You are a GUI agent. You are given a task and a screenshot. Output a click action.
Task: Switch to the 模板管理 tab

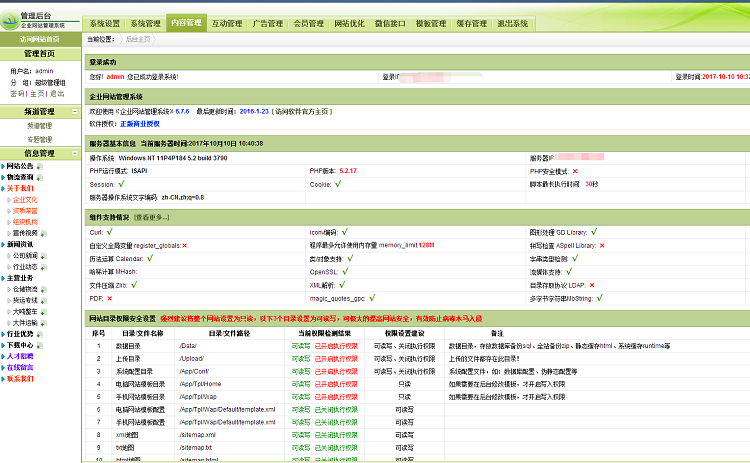[430, 23]
